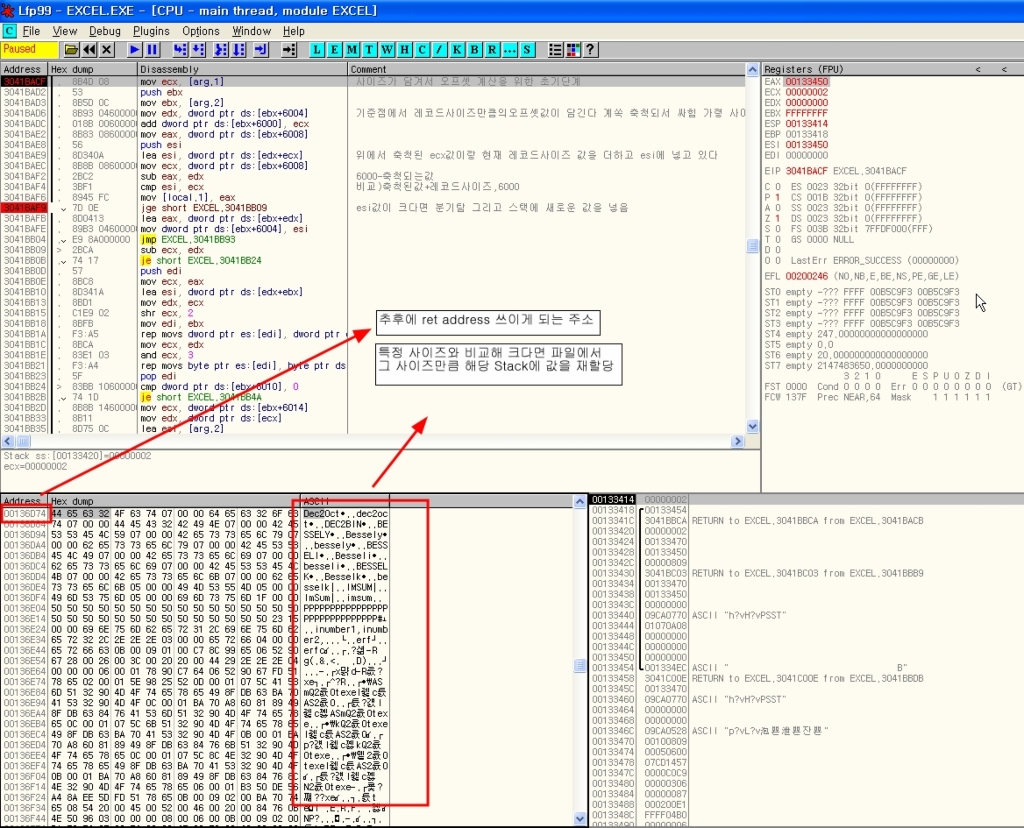This screenshot has width=1024, height=828.
Task: Select the 'je short EXCEL.3041BB24' instruction
Action: [x=201, y=260]
